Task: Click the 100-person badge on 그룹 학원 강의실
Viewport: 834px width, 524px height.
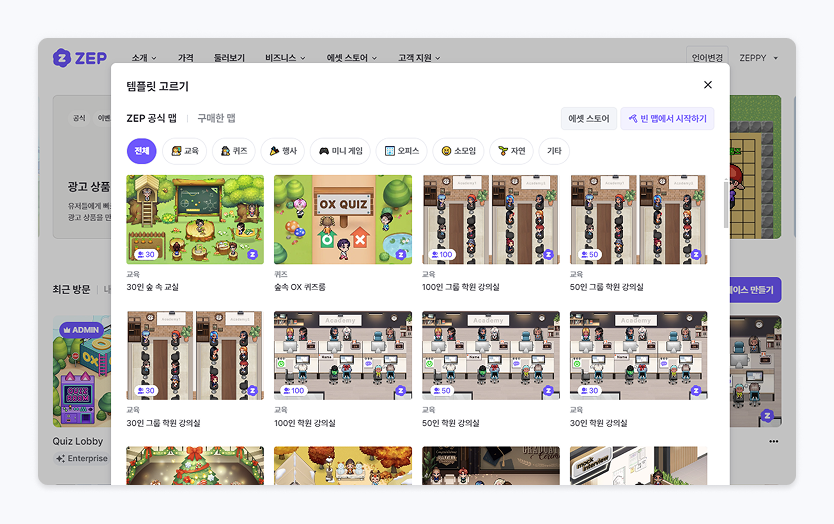Action: [443, 254]
